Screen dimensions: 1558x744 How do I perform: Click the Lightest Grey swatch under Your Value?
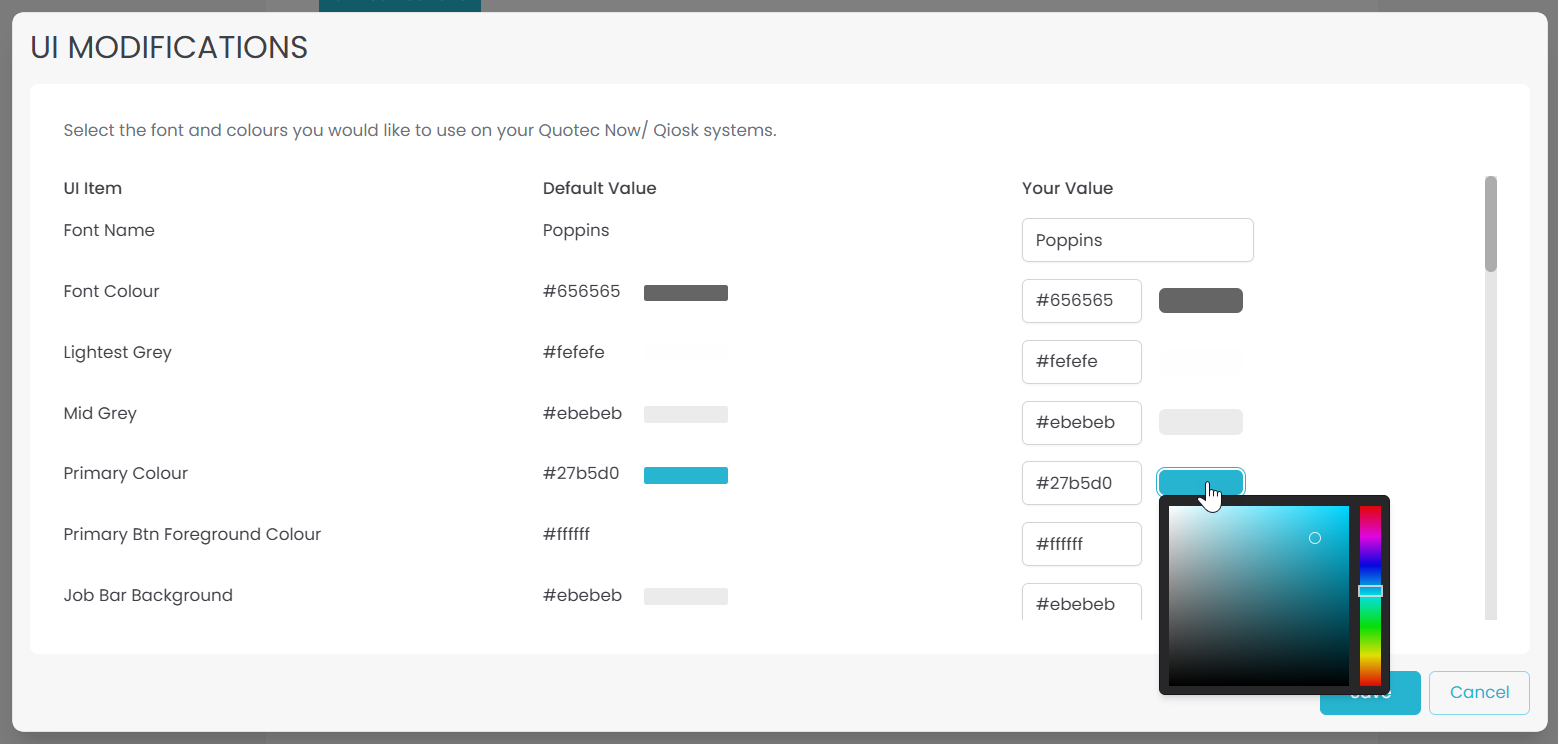pyautogui.click(x=1200, y=362)
